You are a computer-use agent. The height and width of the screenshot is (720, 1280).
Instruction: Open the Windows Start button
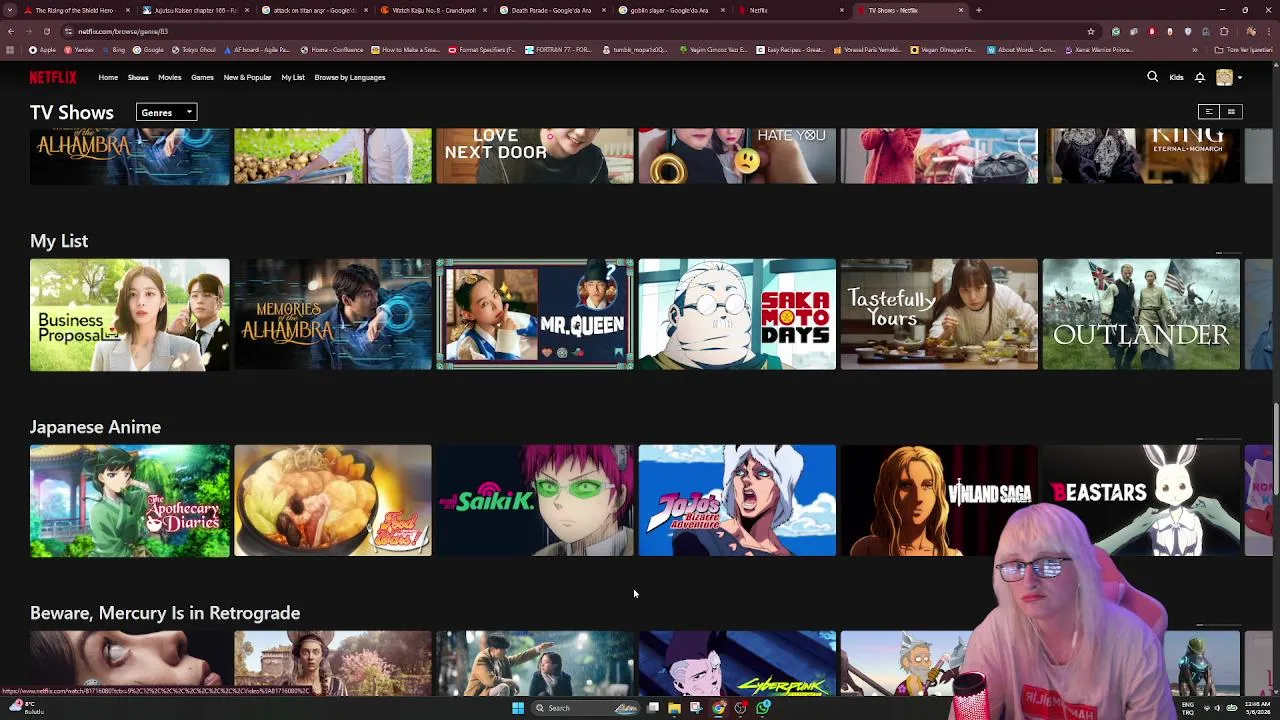518,708
